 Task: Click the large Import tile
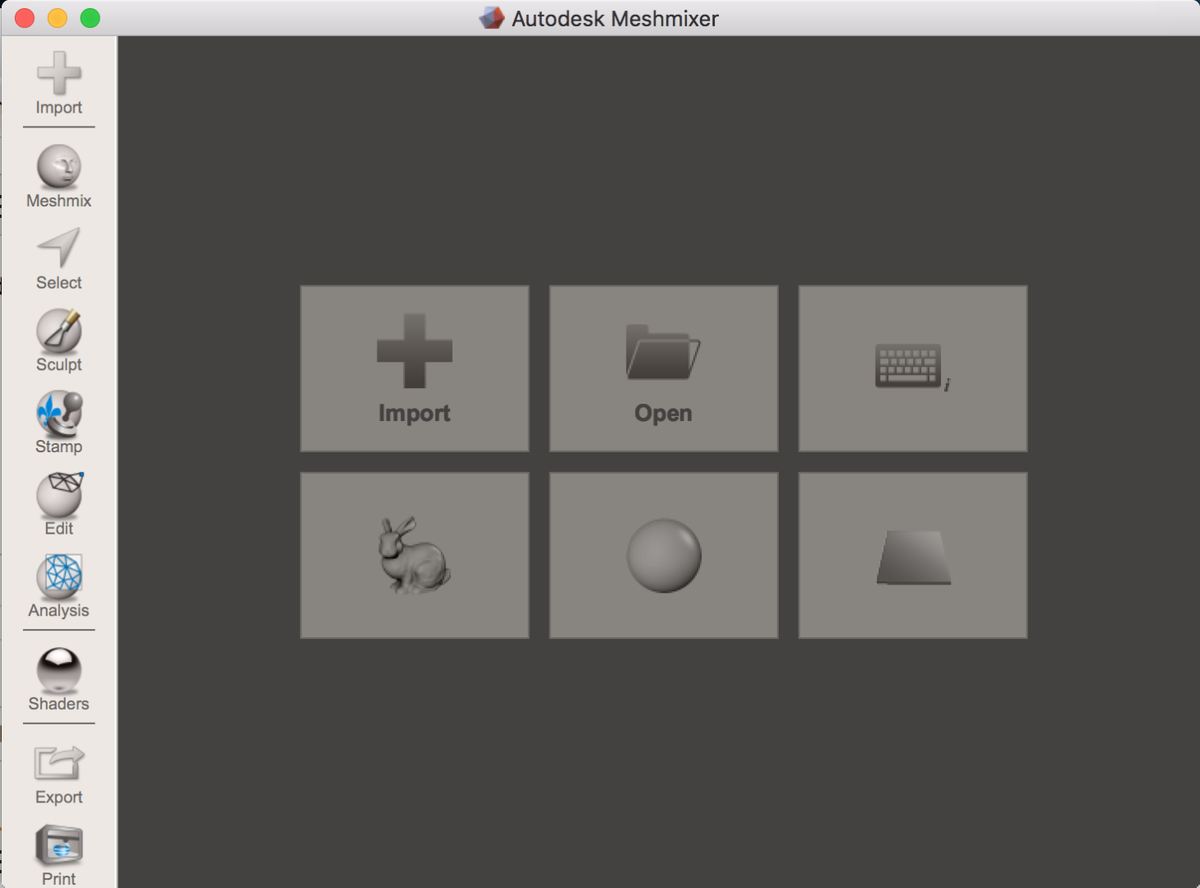[414, 368]
